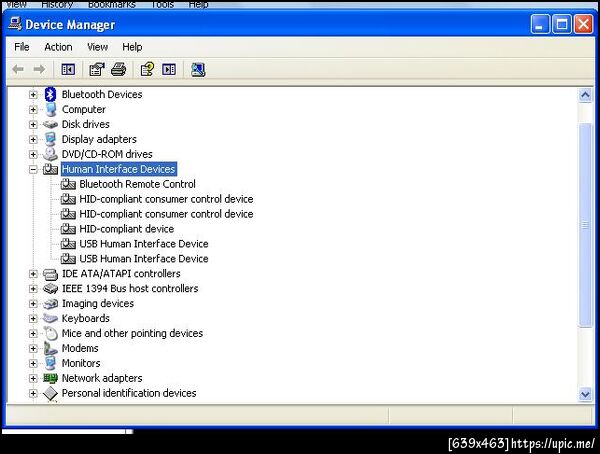Screen dimensions: 600x454
Task: Select the HID-compliant device entry
Action: click(127, 229)
